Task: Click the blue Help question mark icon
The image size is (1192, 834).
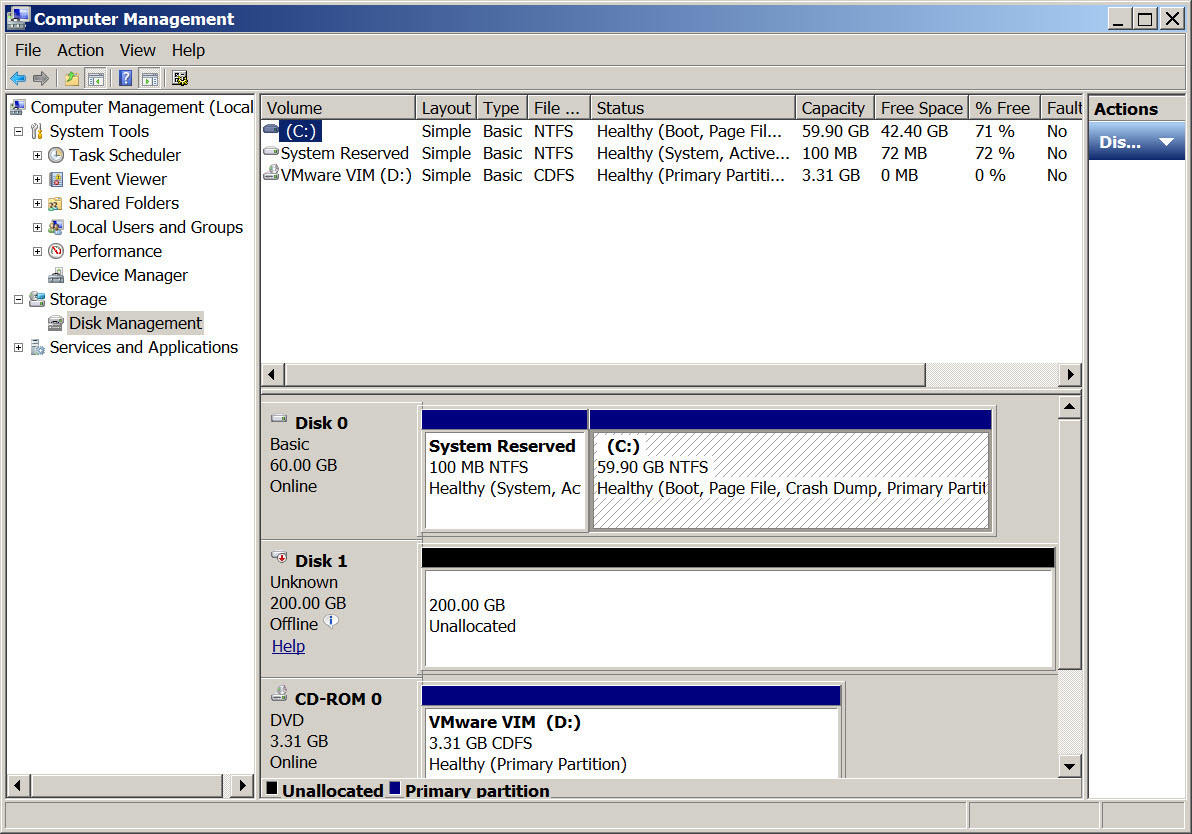Action: coord(126,78)
